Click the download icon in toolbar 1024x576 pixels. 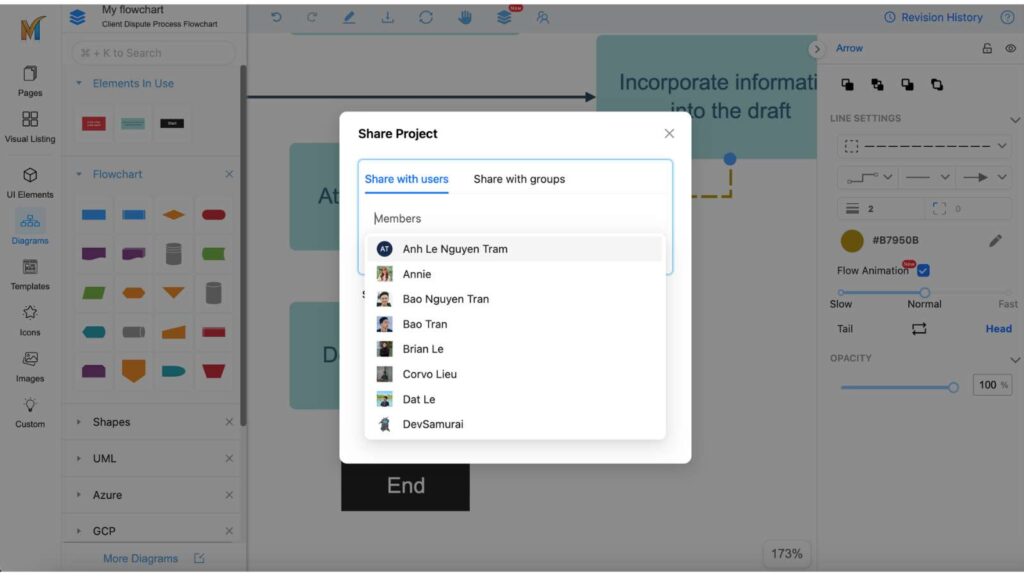pyautogui.click(x=387, y=17)
